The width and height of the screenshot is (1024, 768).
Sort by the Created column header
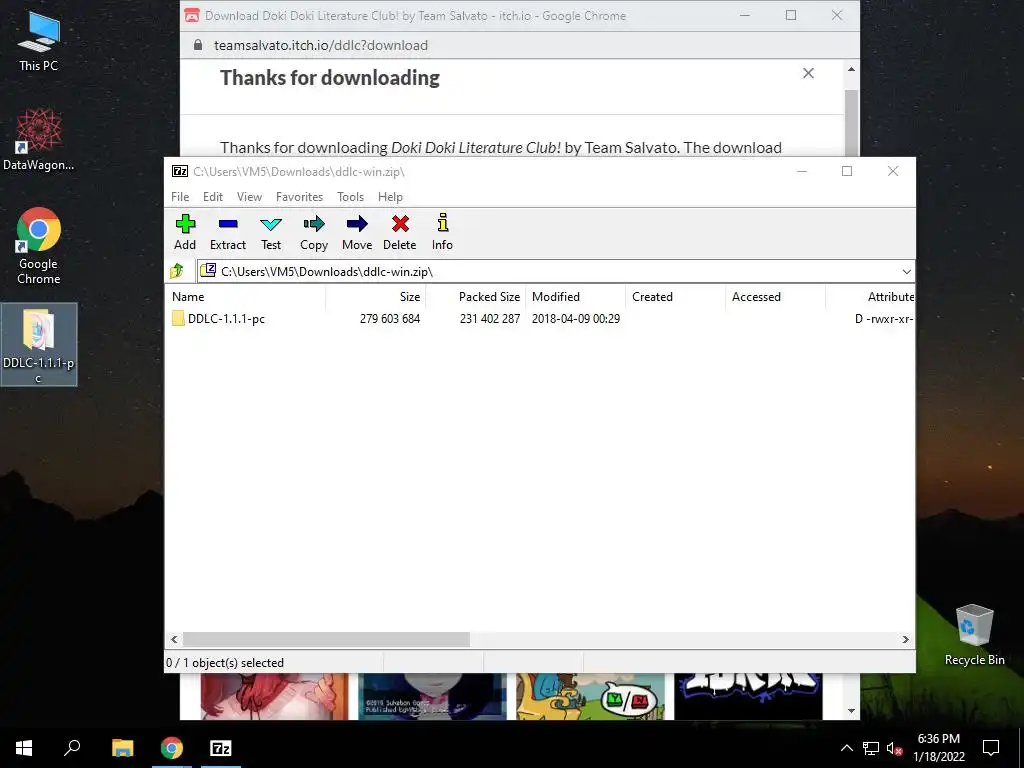coord(675,296)
